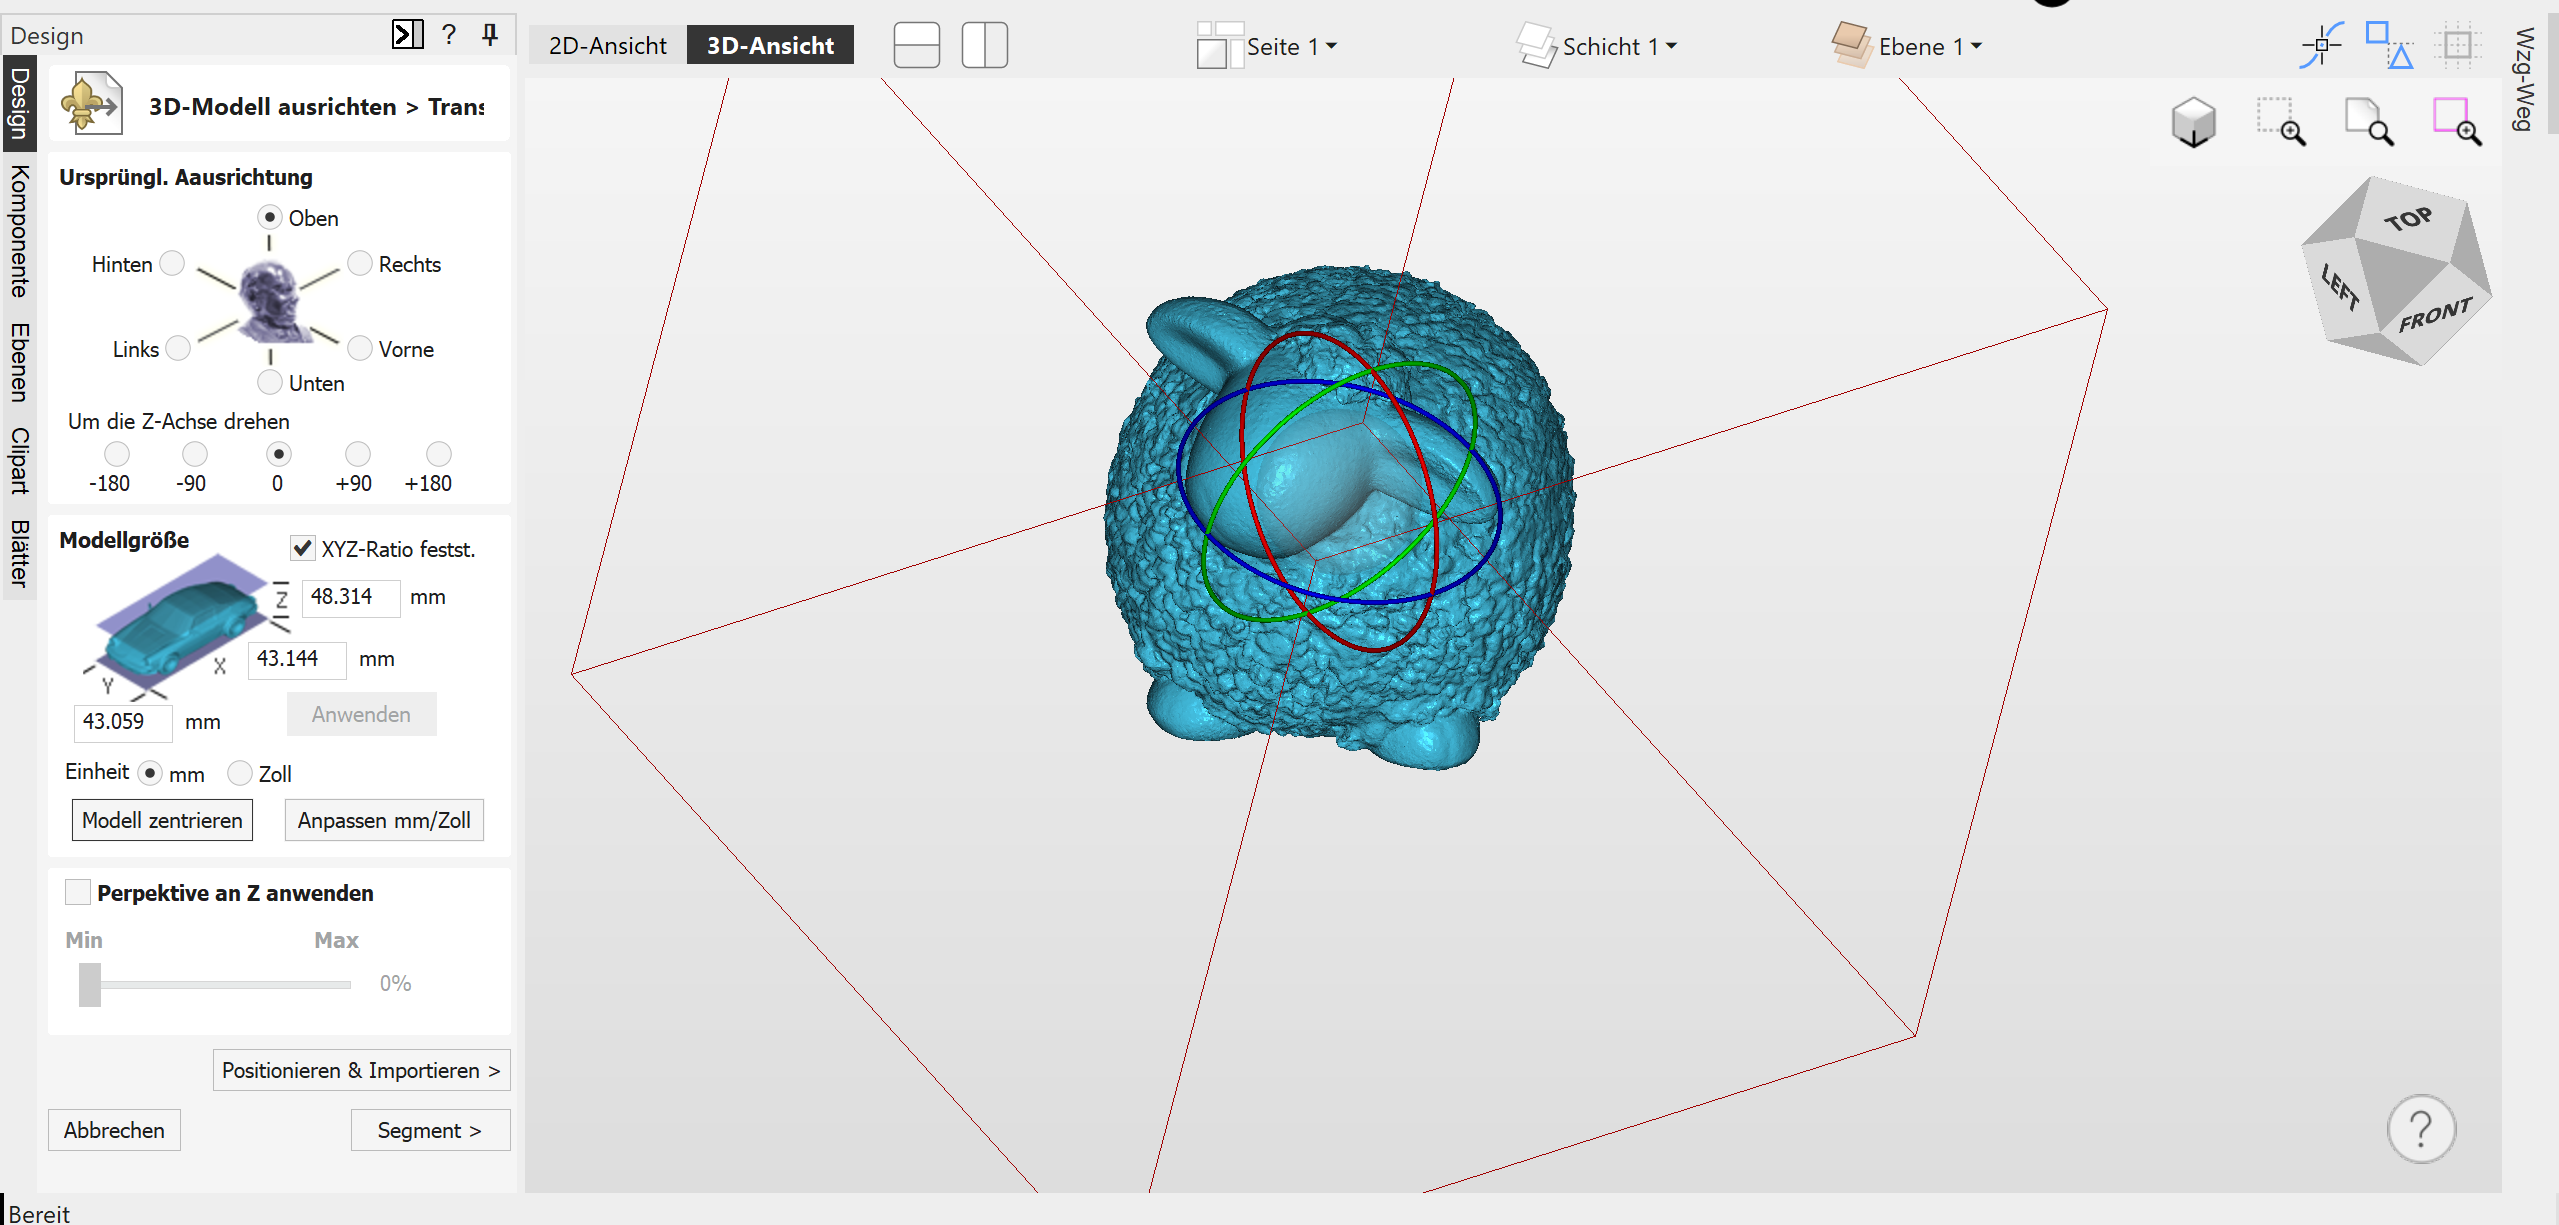Choose mm as the Einheit unit
This screenshot has height=1225, width=2559.
tap(150, 773)
